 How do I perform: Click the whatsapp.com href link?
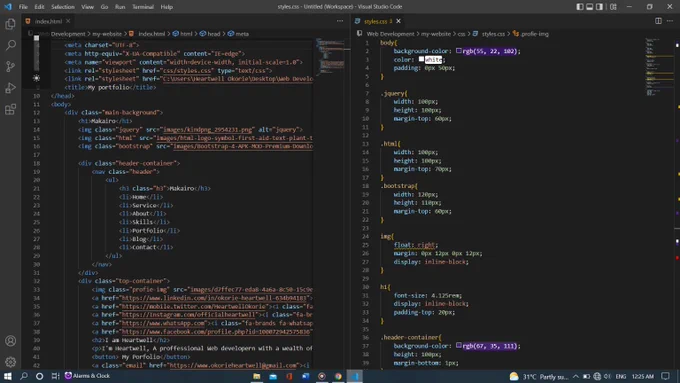pyautogui.click(x=163, y=323)
